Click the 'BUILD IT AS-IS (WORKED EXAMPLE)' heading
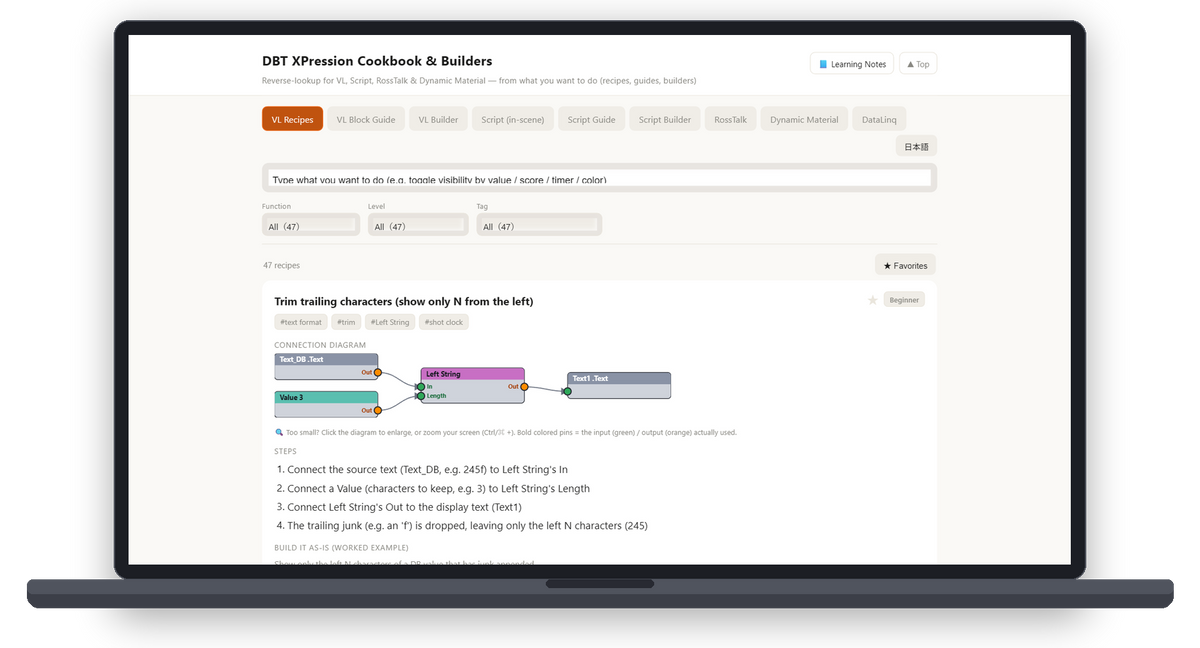The width and height of the screenshot is (1200, 648). 341,548
